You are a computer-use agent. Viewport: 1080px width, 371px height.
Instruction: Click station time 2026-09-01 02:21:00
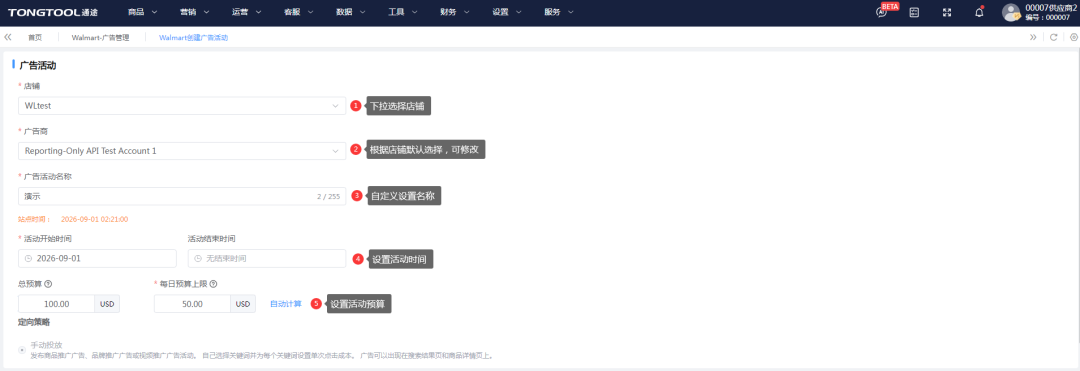pyautogui.click(x=95, y=220)
